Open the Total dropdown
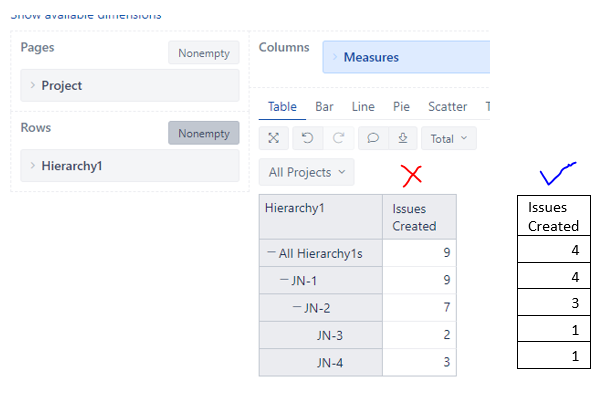The width and height of the screenshot is (601, 398). click(x=449, y=138)
